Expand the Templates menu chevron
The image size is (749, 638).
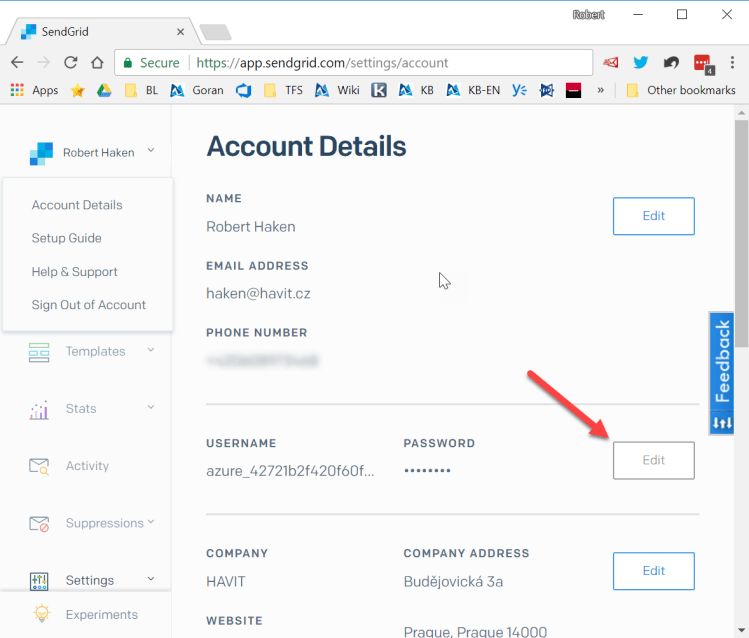[x=151, y=350]
